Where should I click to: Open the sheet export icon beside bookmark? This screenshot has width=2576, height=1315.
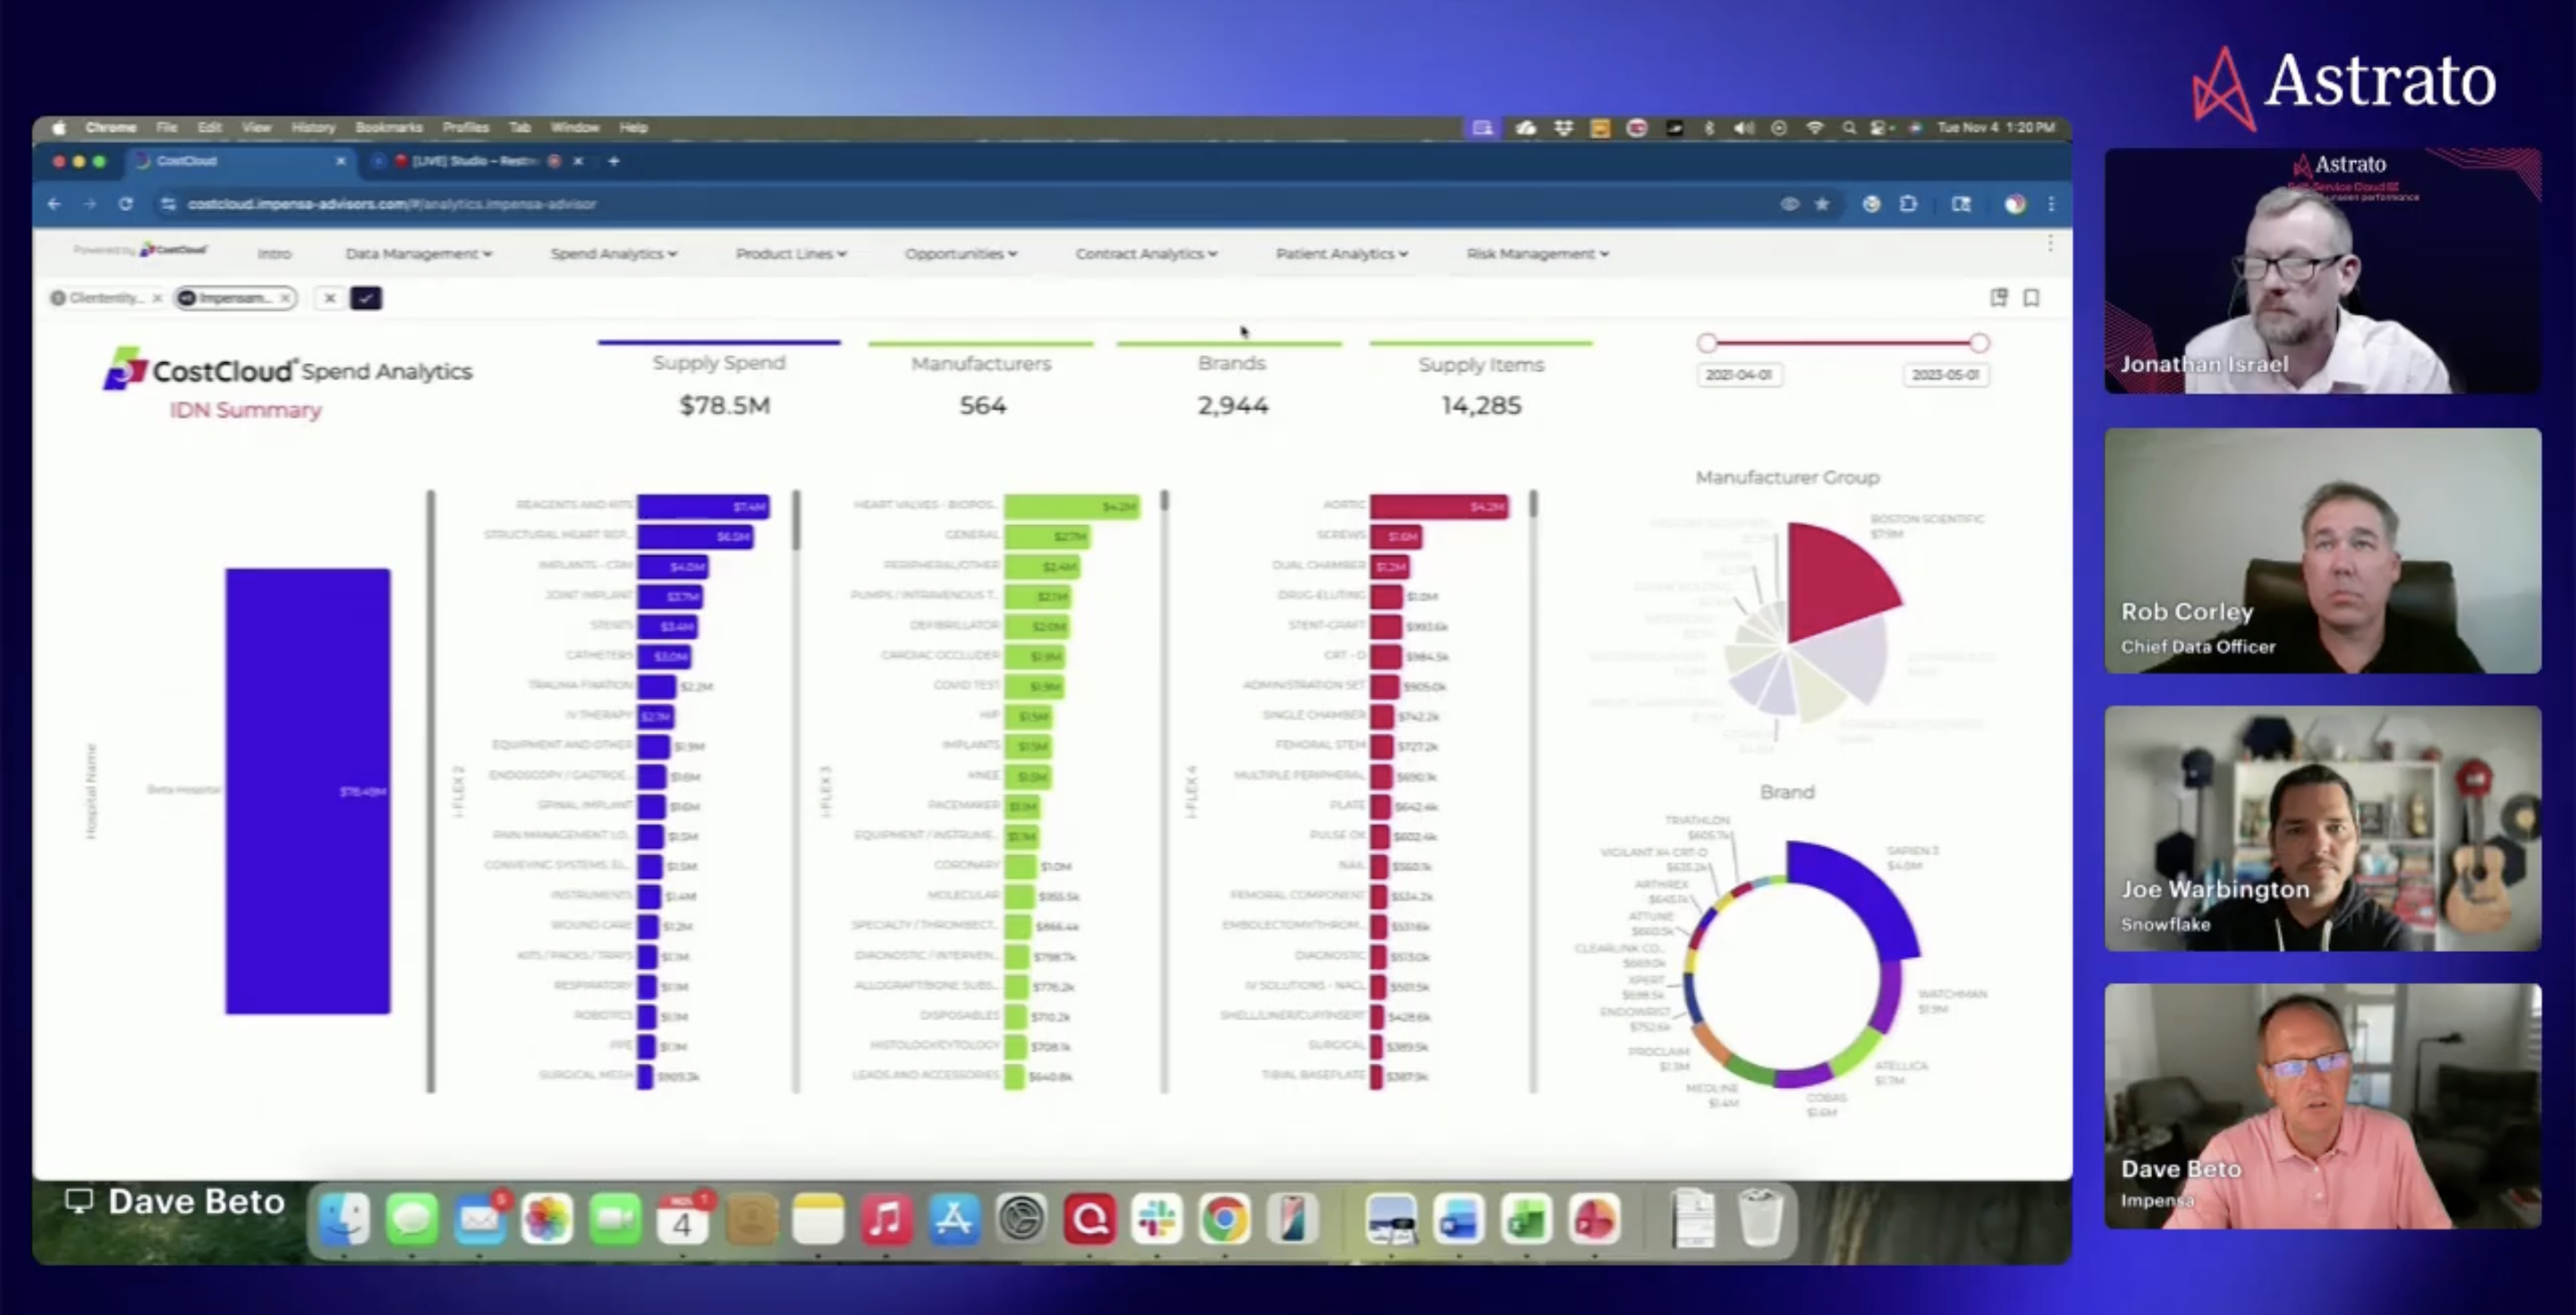(1998, 298)
